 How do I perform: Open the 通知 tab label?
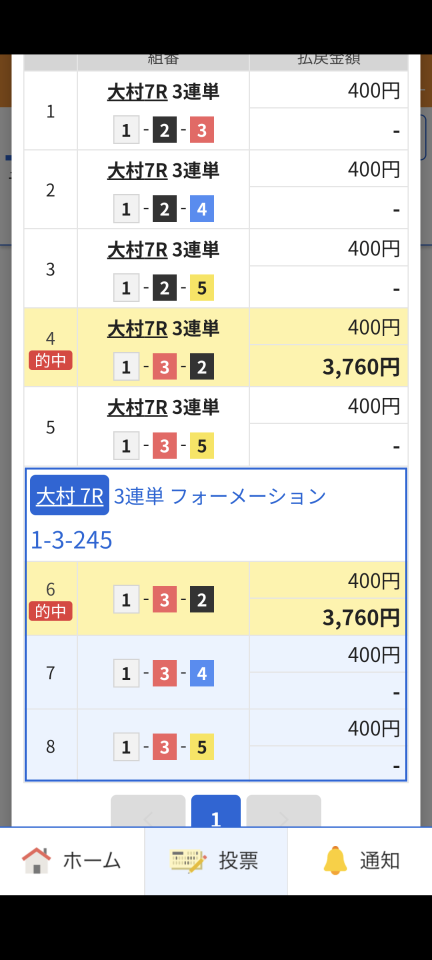[x=380, y=861]
